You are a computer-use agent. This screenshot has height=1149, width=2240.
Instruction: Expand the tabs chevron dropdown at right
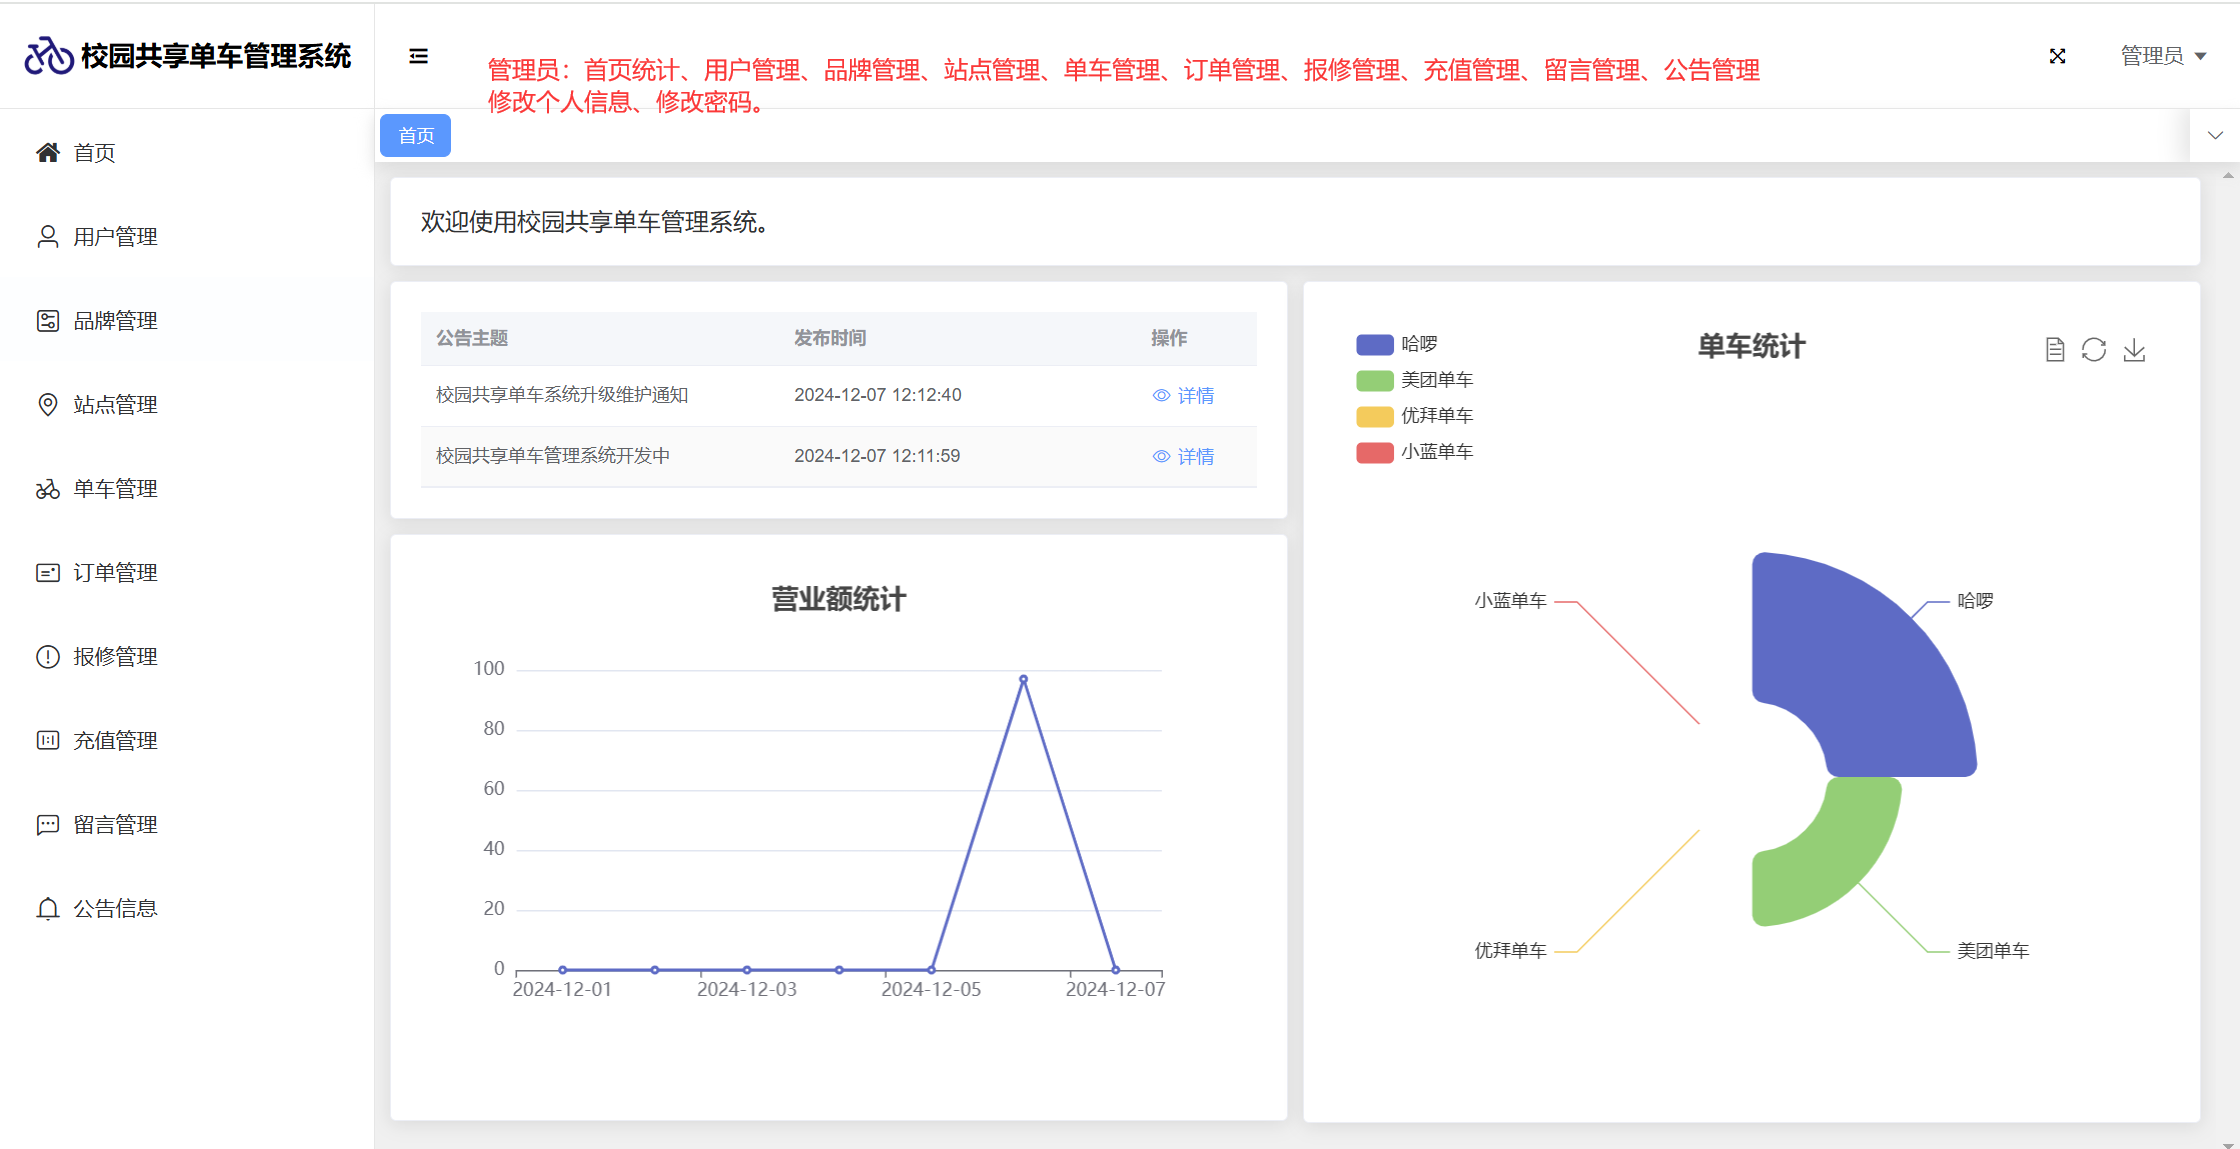(x=2215, y=136)
